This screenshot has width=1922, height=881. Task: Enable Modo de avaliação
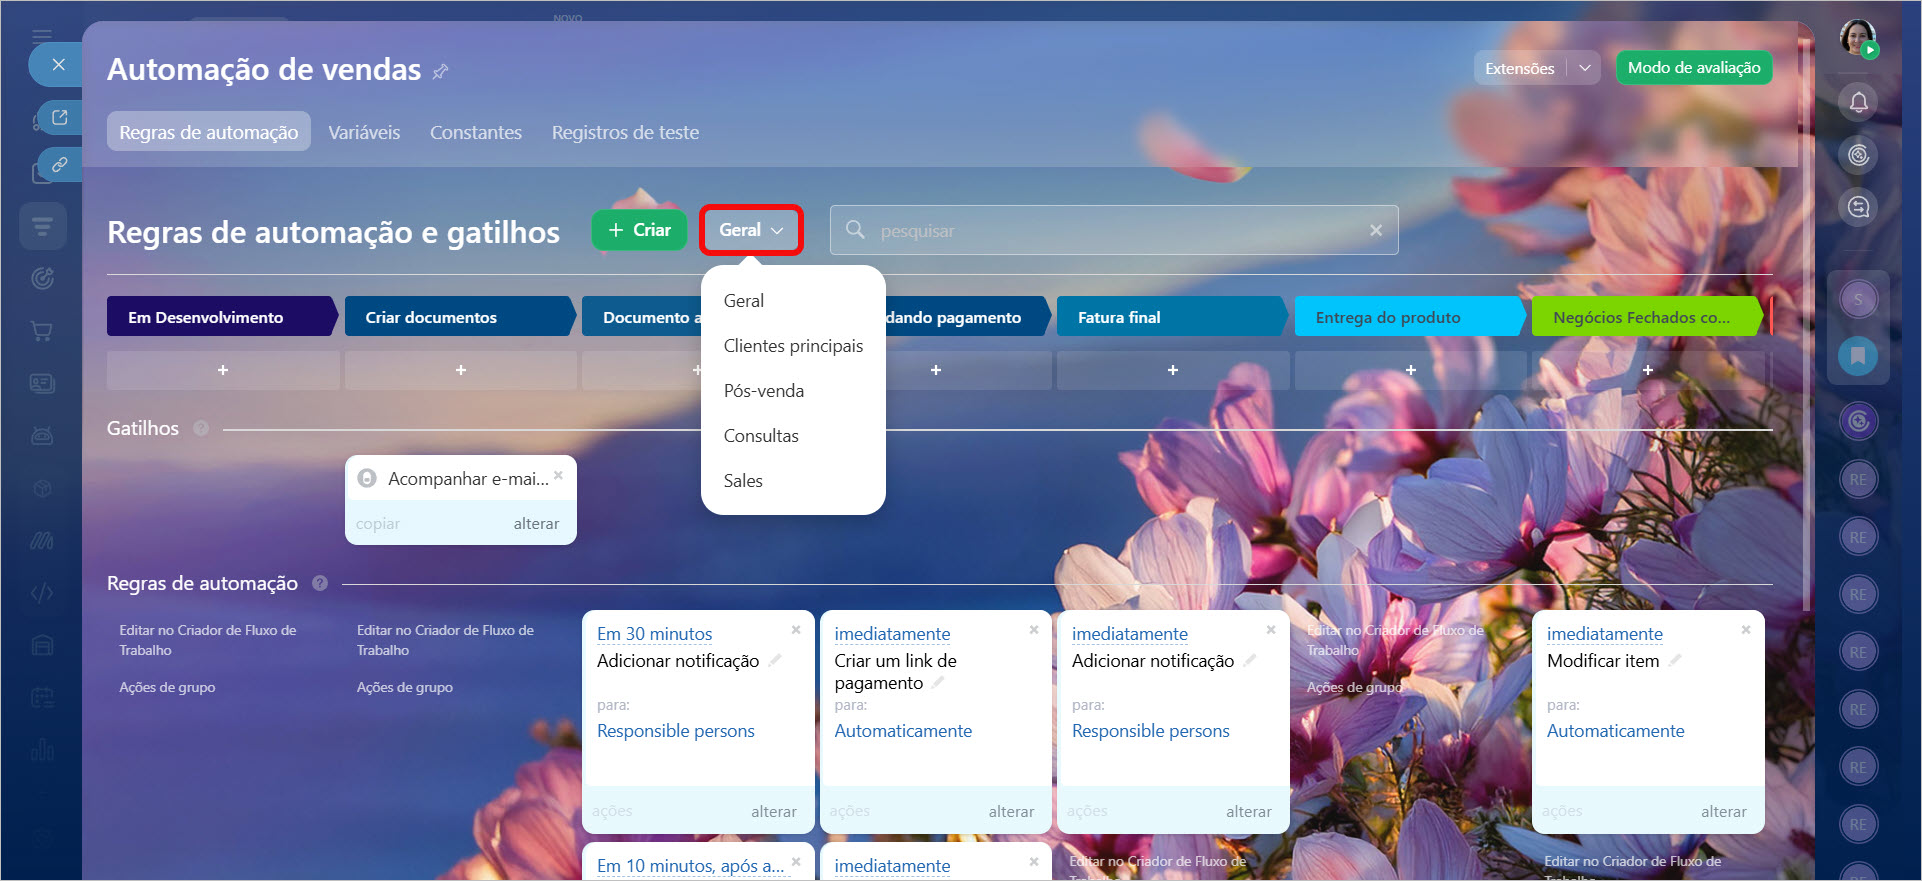tap(1693, 68)
